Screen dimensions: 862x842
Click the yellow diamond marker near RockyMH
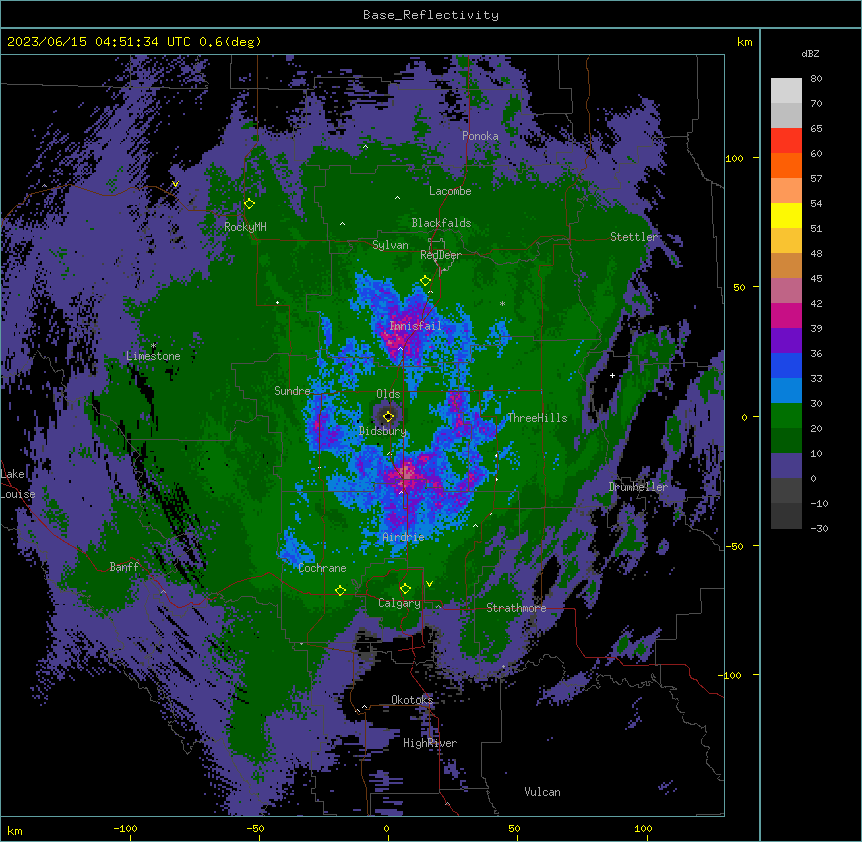(x=250, y=204)
